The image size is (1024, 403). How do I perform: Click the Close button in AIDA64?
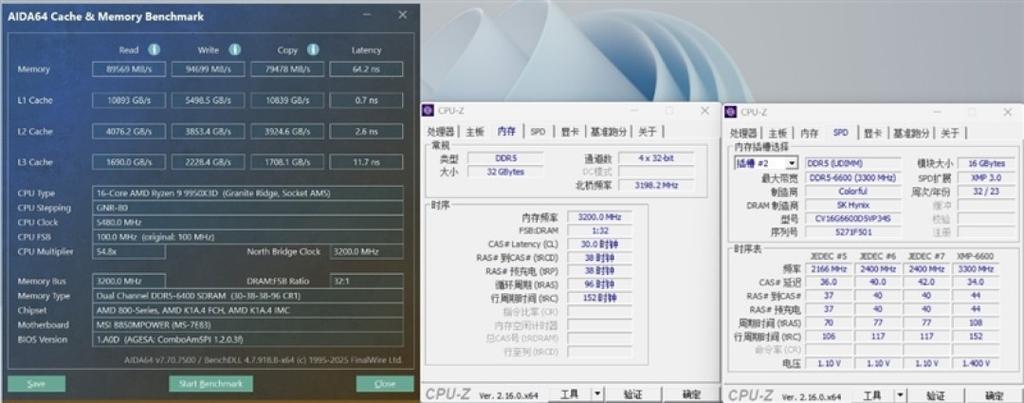click(x=385, y=383)
